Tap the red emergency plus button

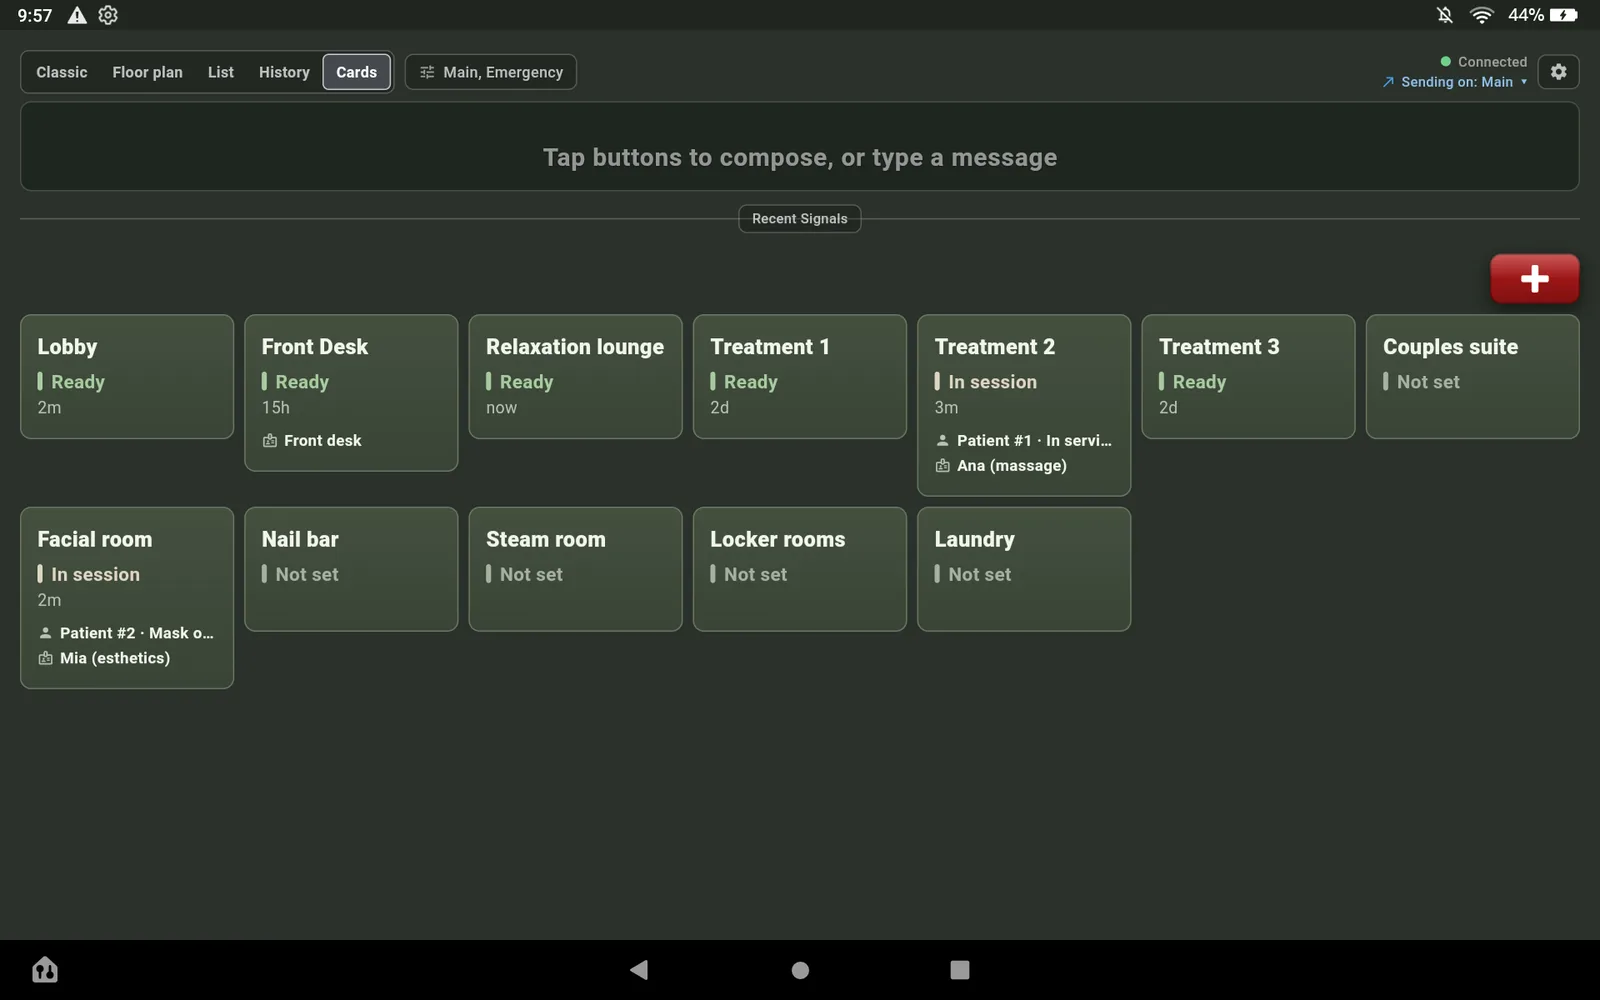tap(1534, 278)
